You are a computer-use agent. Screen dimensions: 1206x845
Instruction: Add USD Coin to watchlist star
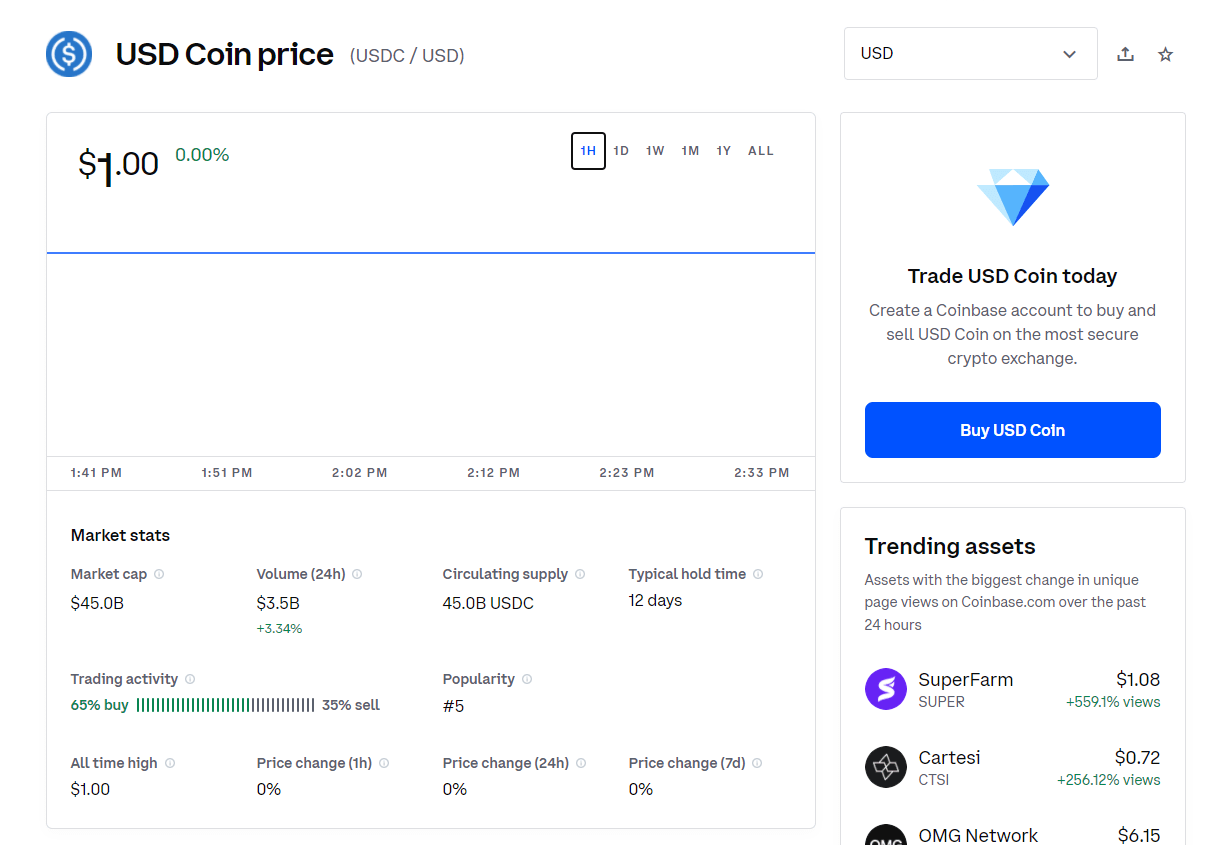coord(1165,54)
